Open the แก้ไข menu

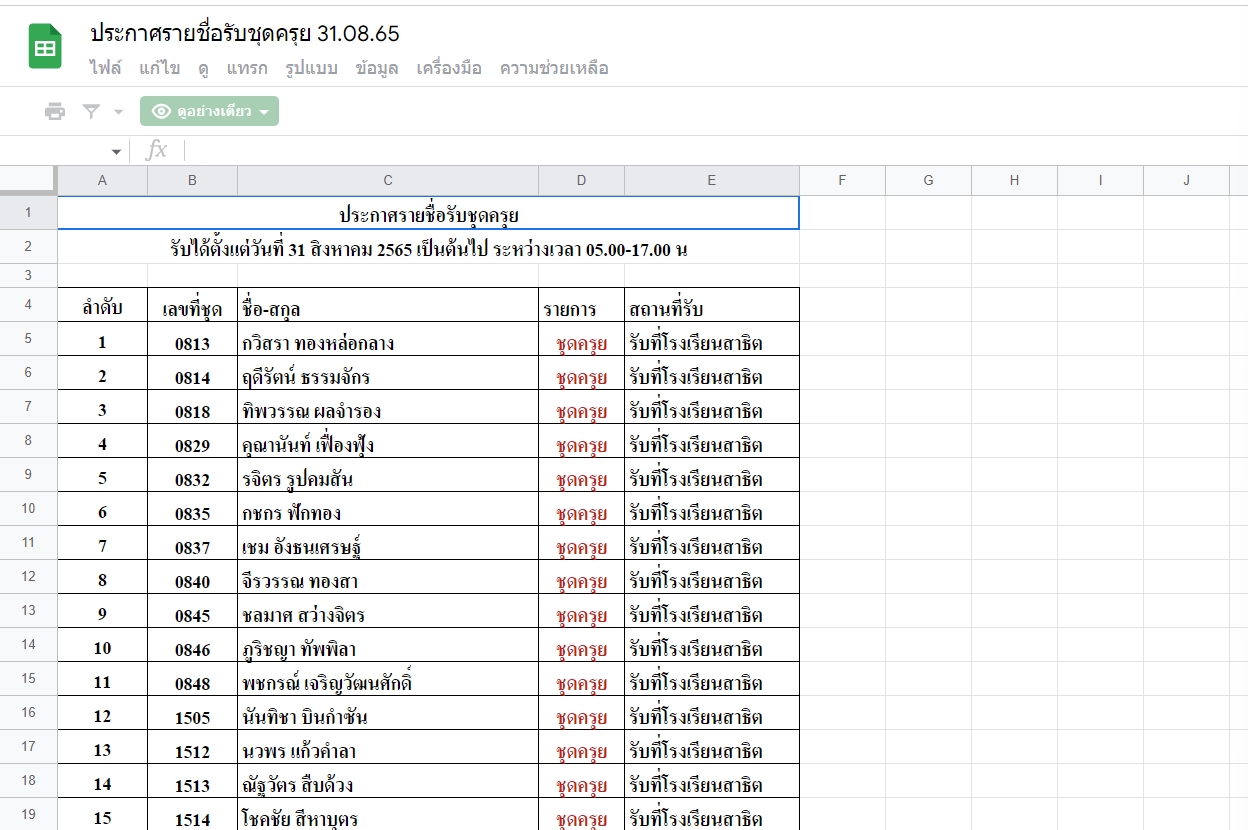click(159, 69)
